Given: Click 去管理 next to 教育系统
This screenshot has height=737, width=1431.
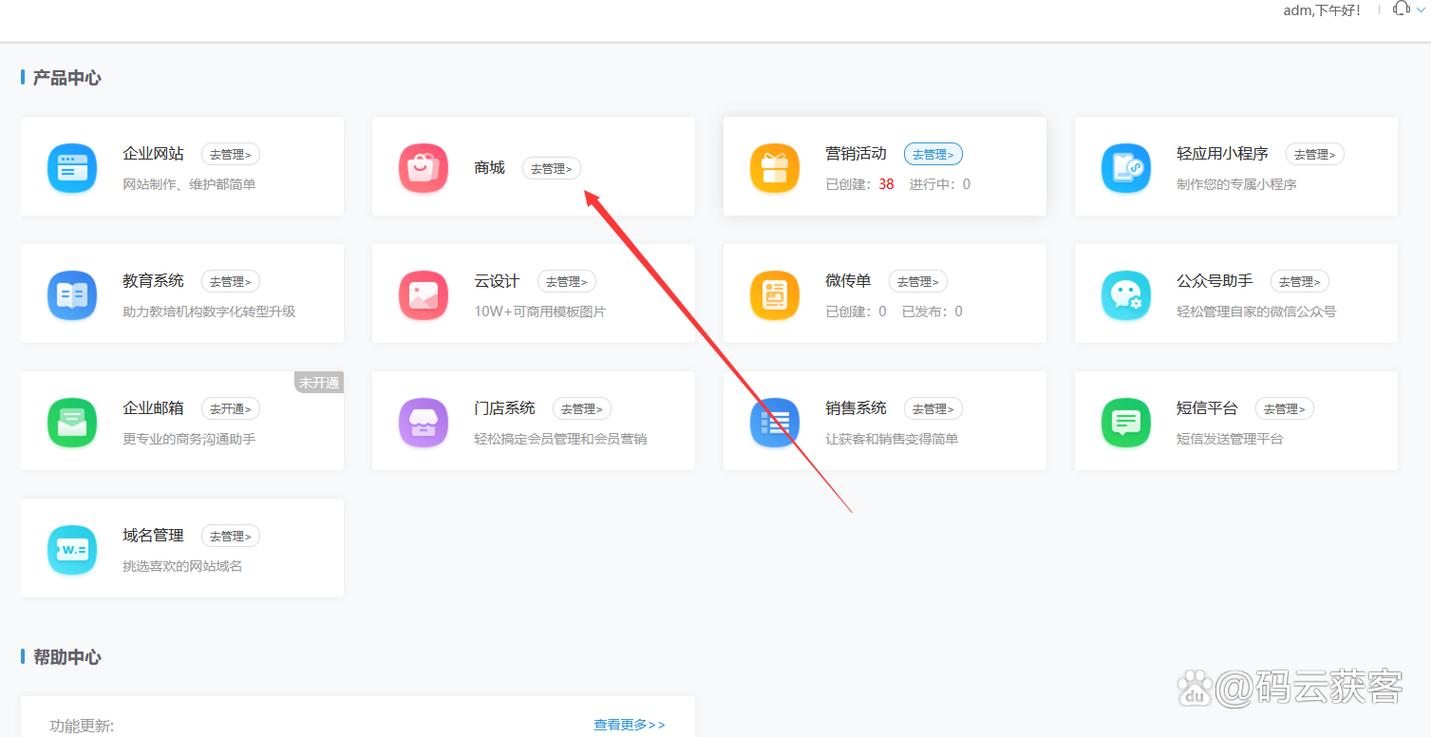Looking at the screenshot, I should 231,281.
